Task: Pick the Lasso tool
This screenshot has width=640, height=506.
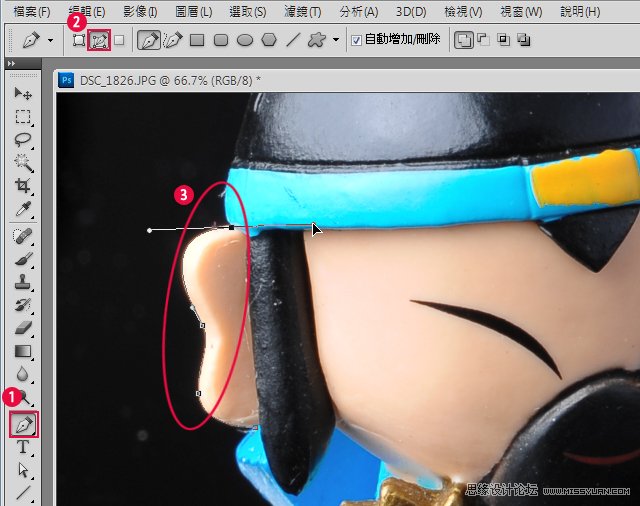Action: [23, 140]
